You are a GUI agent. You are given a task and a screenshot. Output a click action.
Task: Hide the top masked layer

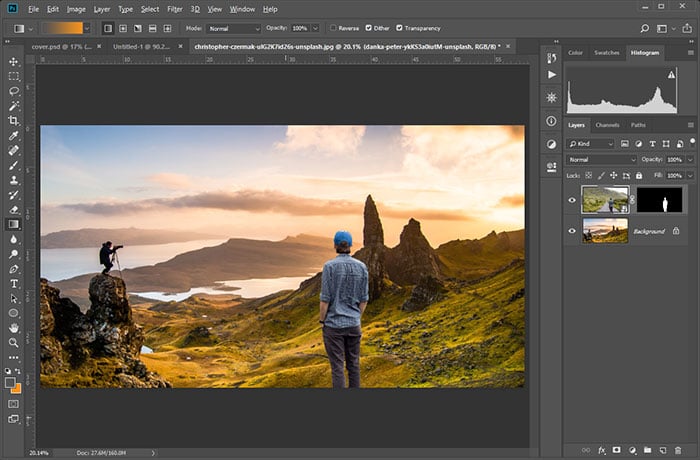pos(572,200)
